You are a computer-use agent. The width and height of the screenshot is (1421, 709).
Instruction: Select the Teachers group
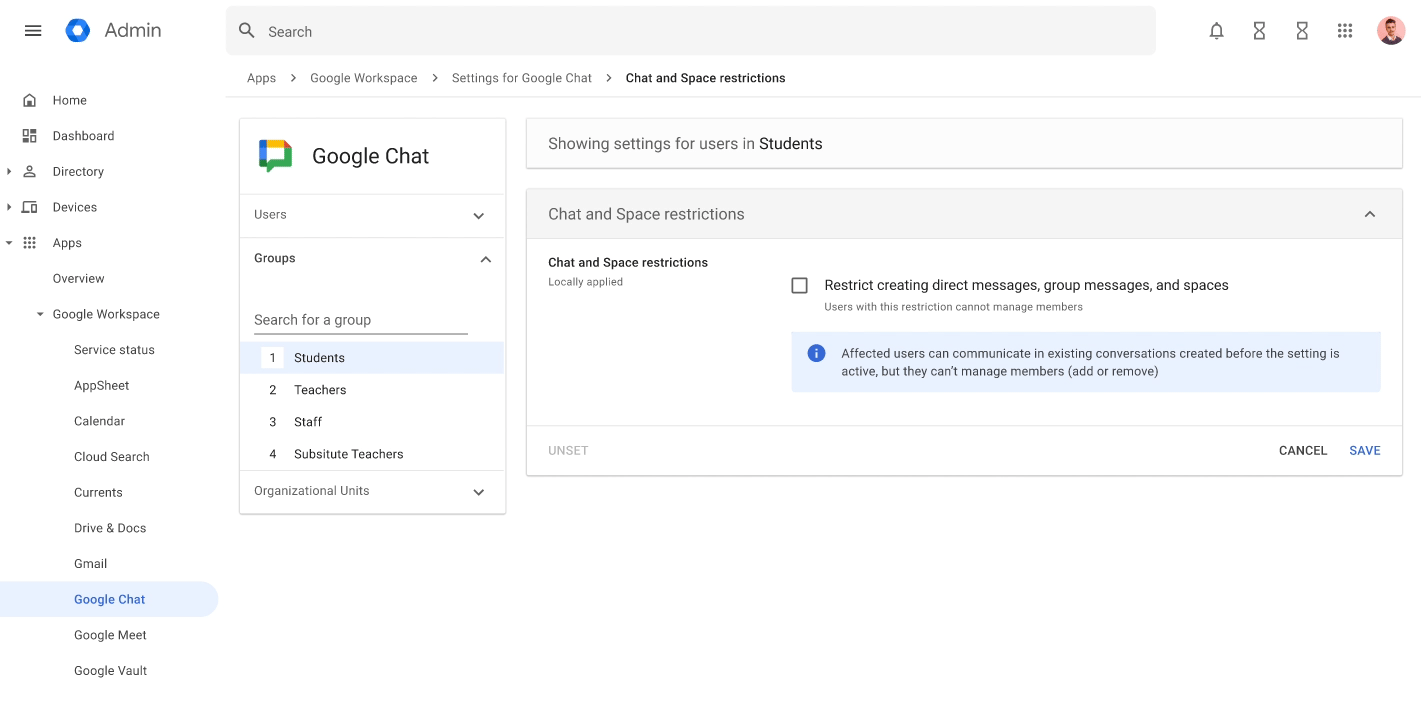pos(372,390)
